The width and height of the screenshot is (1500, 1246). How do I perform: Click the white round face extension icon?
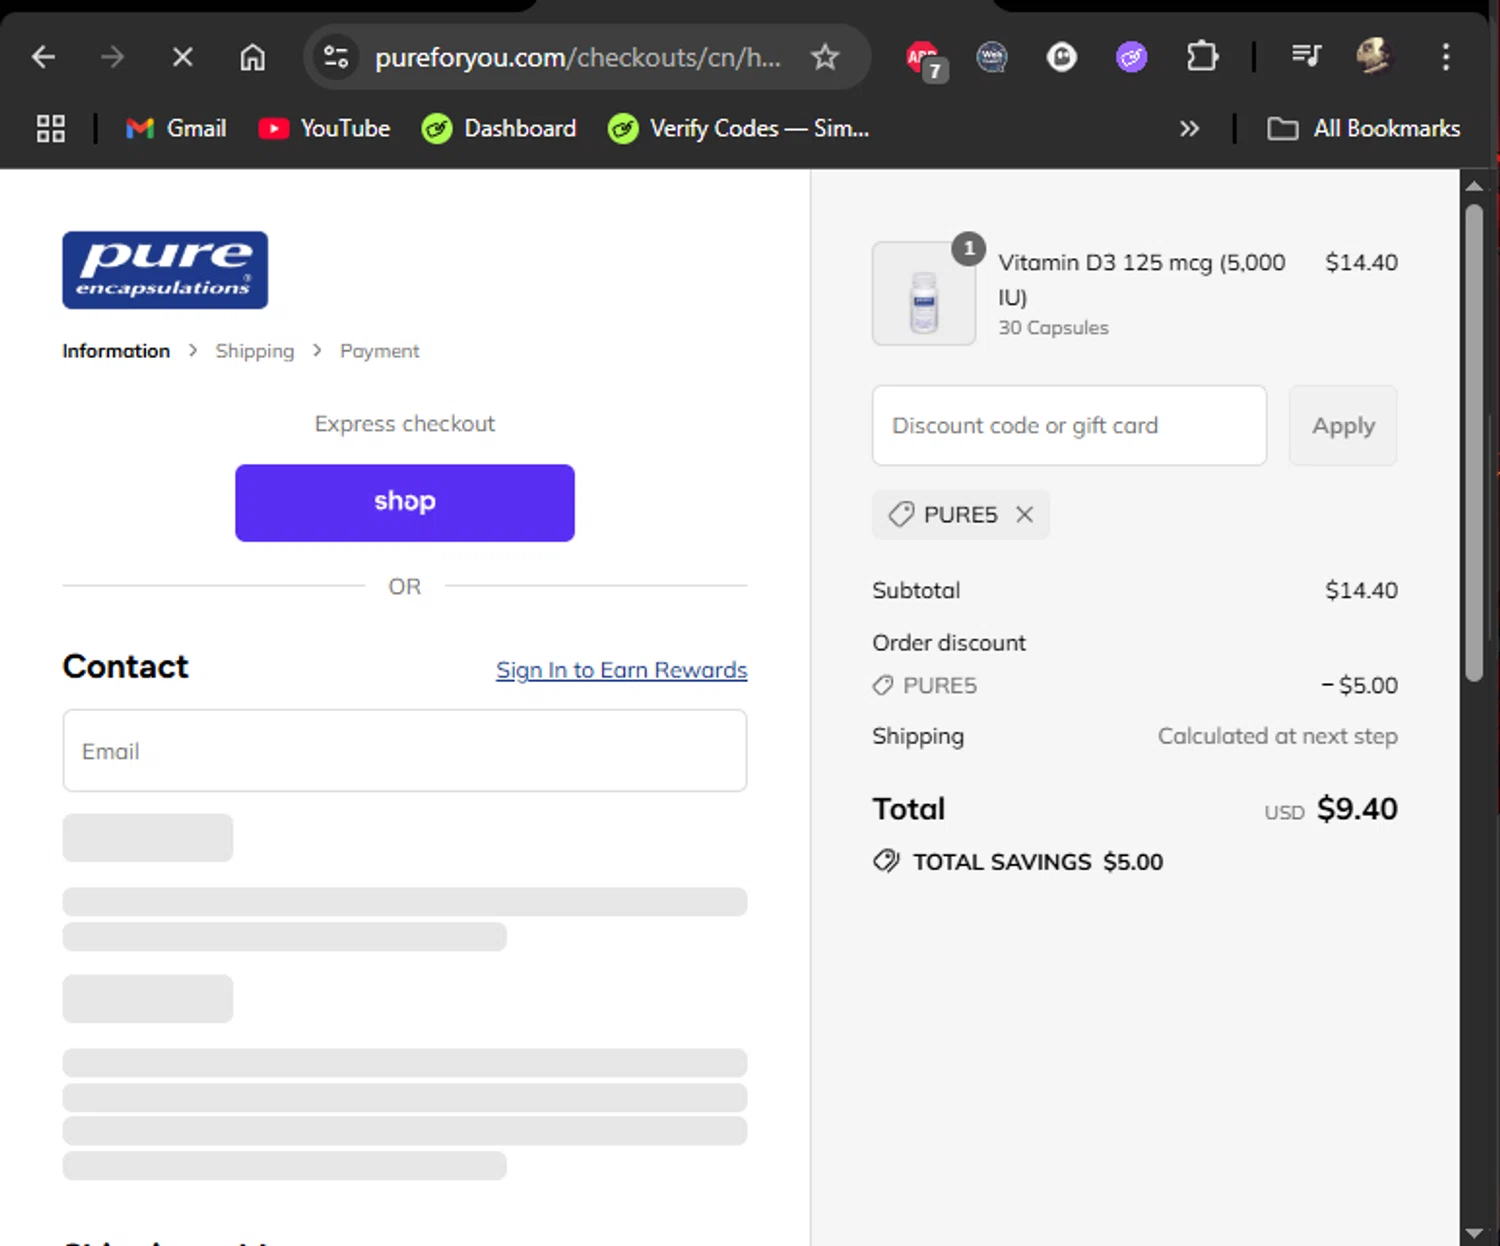(x=1062, y=57)
